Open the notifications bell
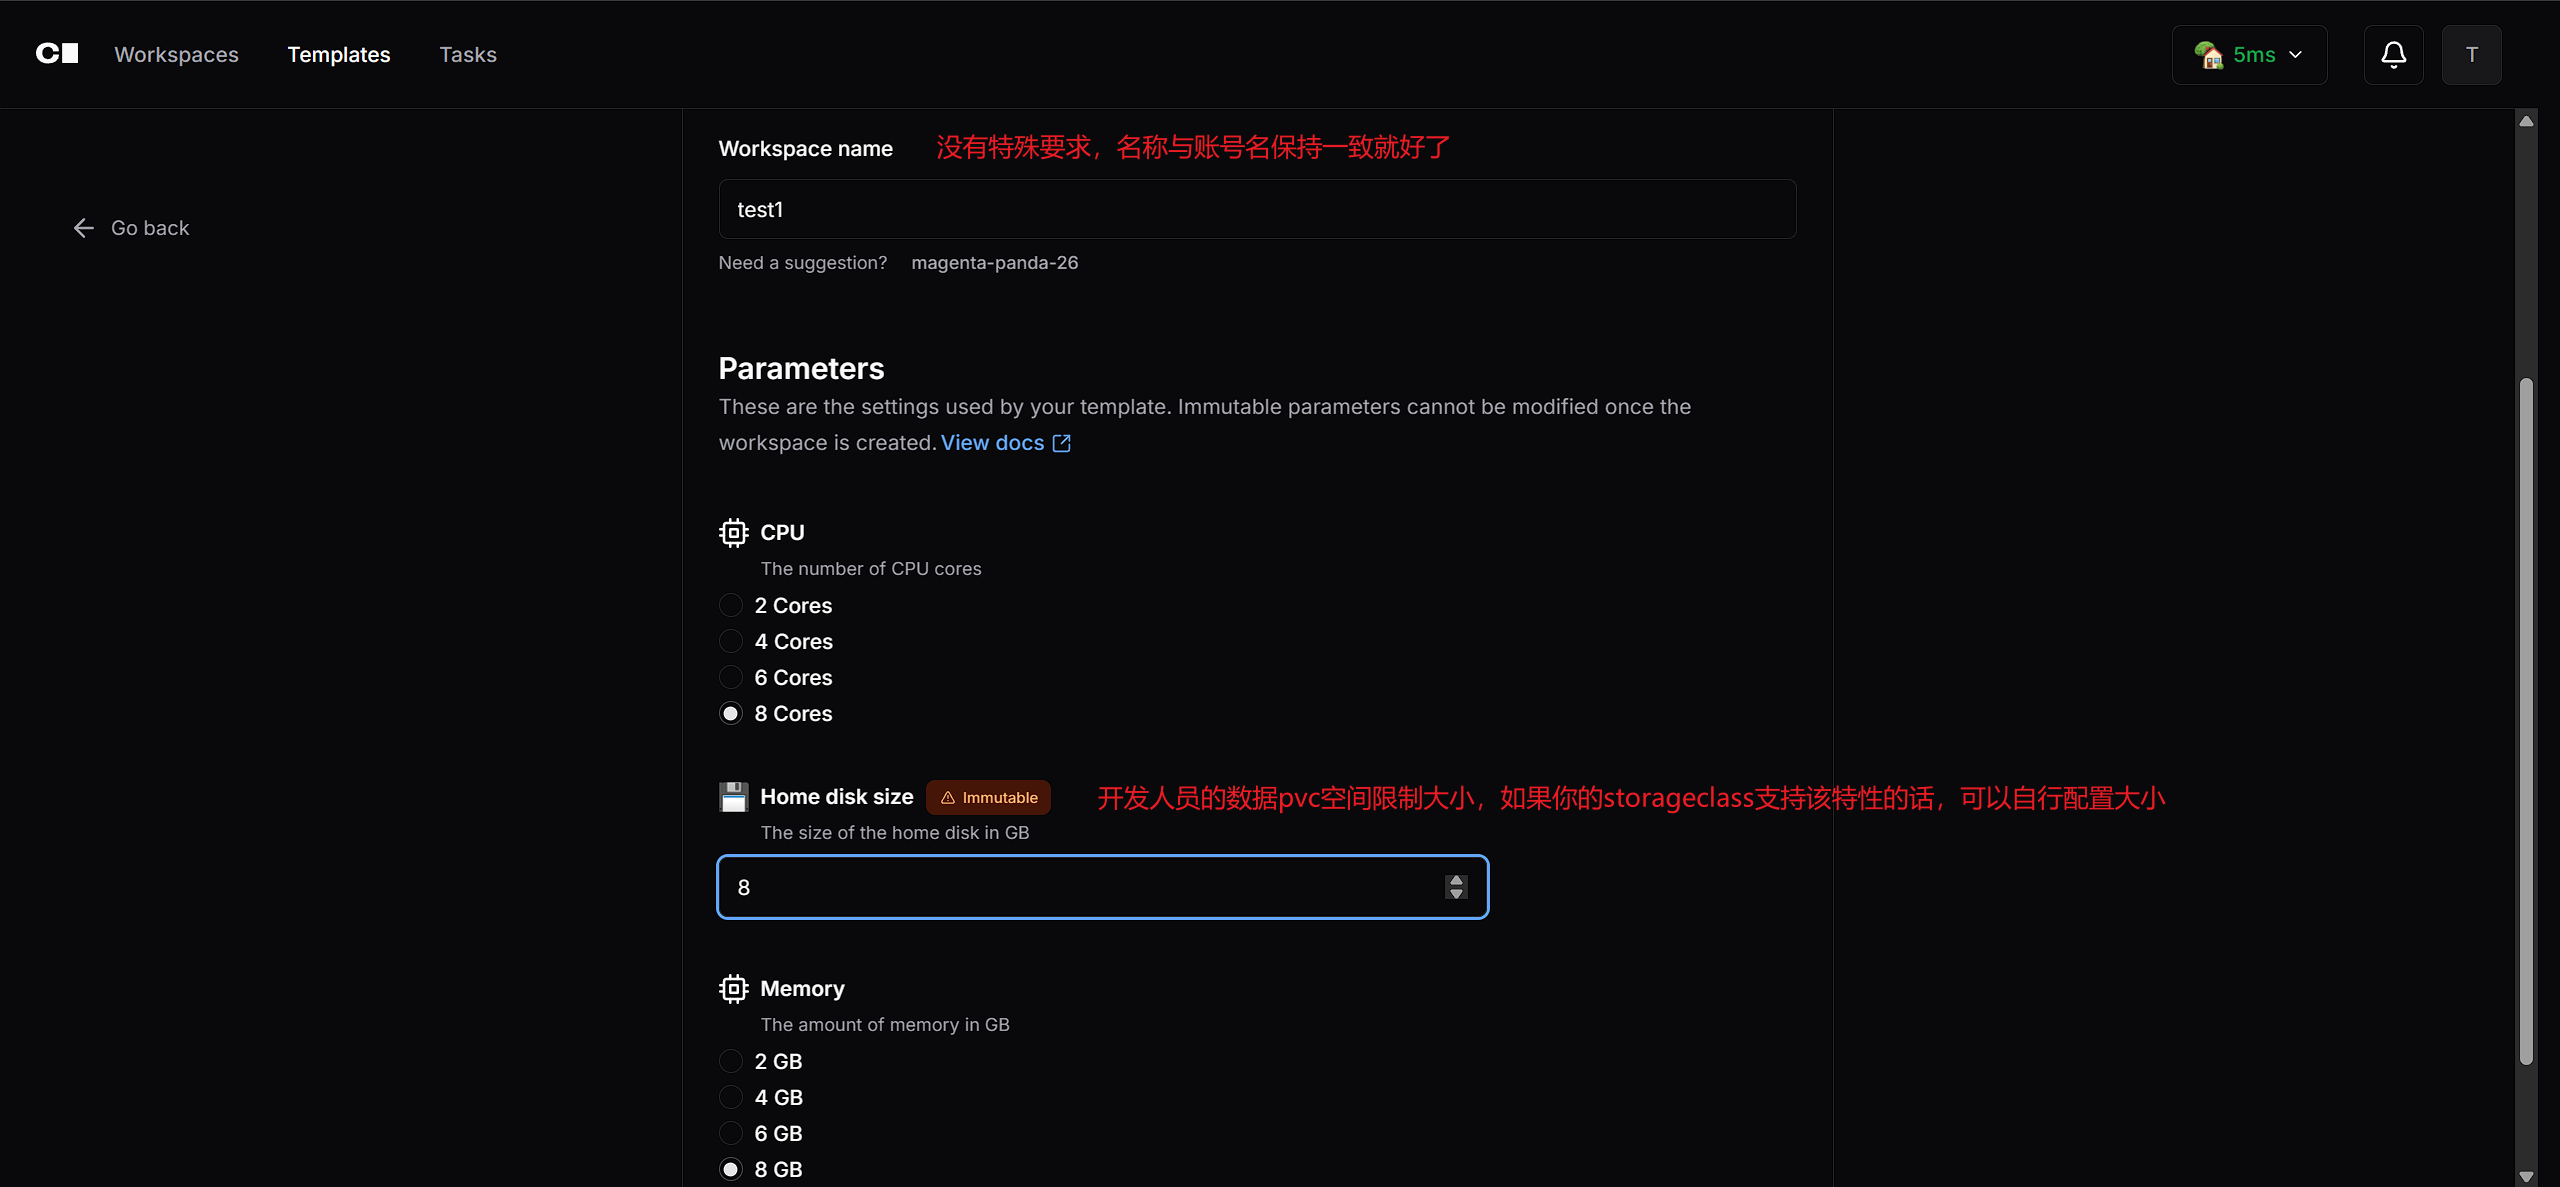The height and width of the screenshot is (1187, 2560). [x=2393, y=55]
